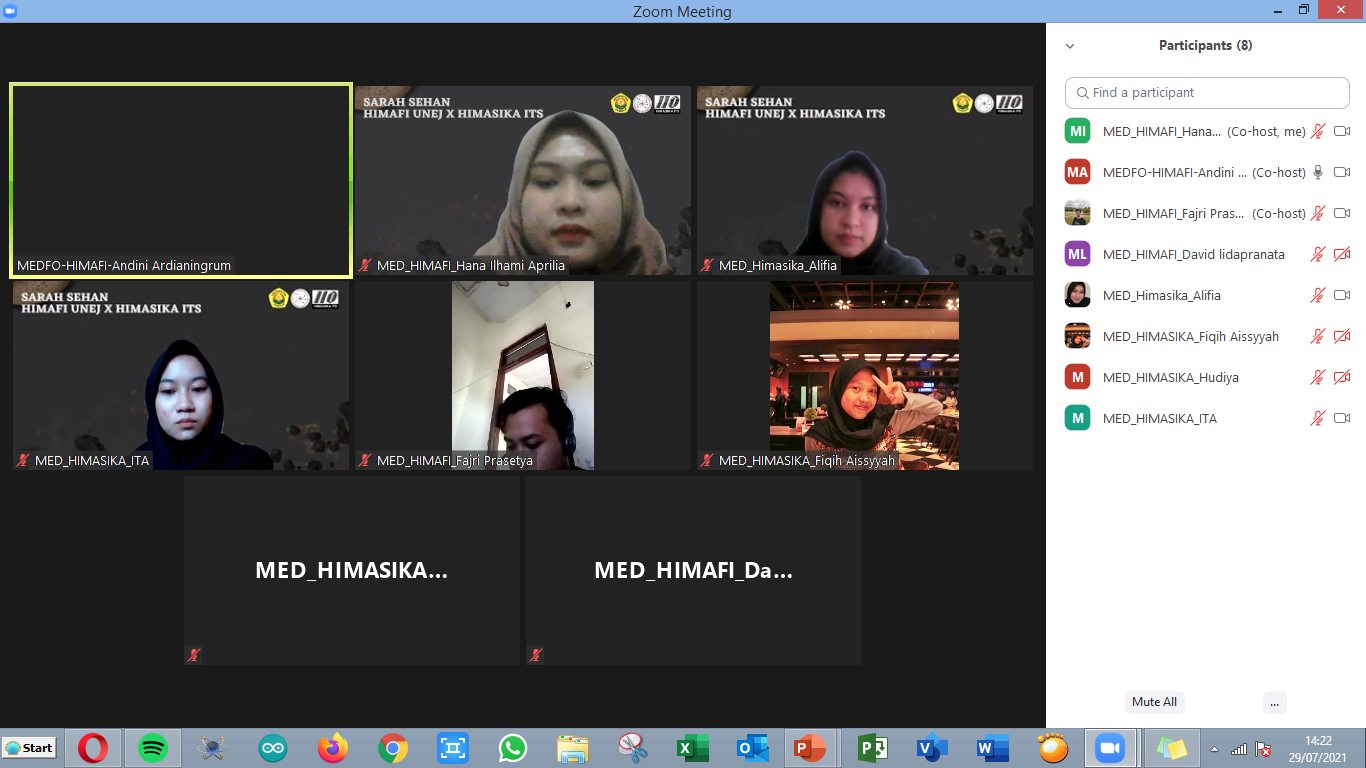Toggle the mute icon for MED_HIMAFI_Hana (me)
The height and width of the screenshot is (768, 1366).
(1318, 132)
